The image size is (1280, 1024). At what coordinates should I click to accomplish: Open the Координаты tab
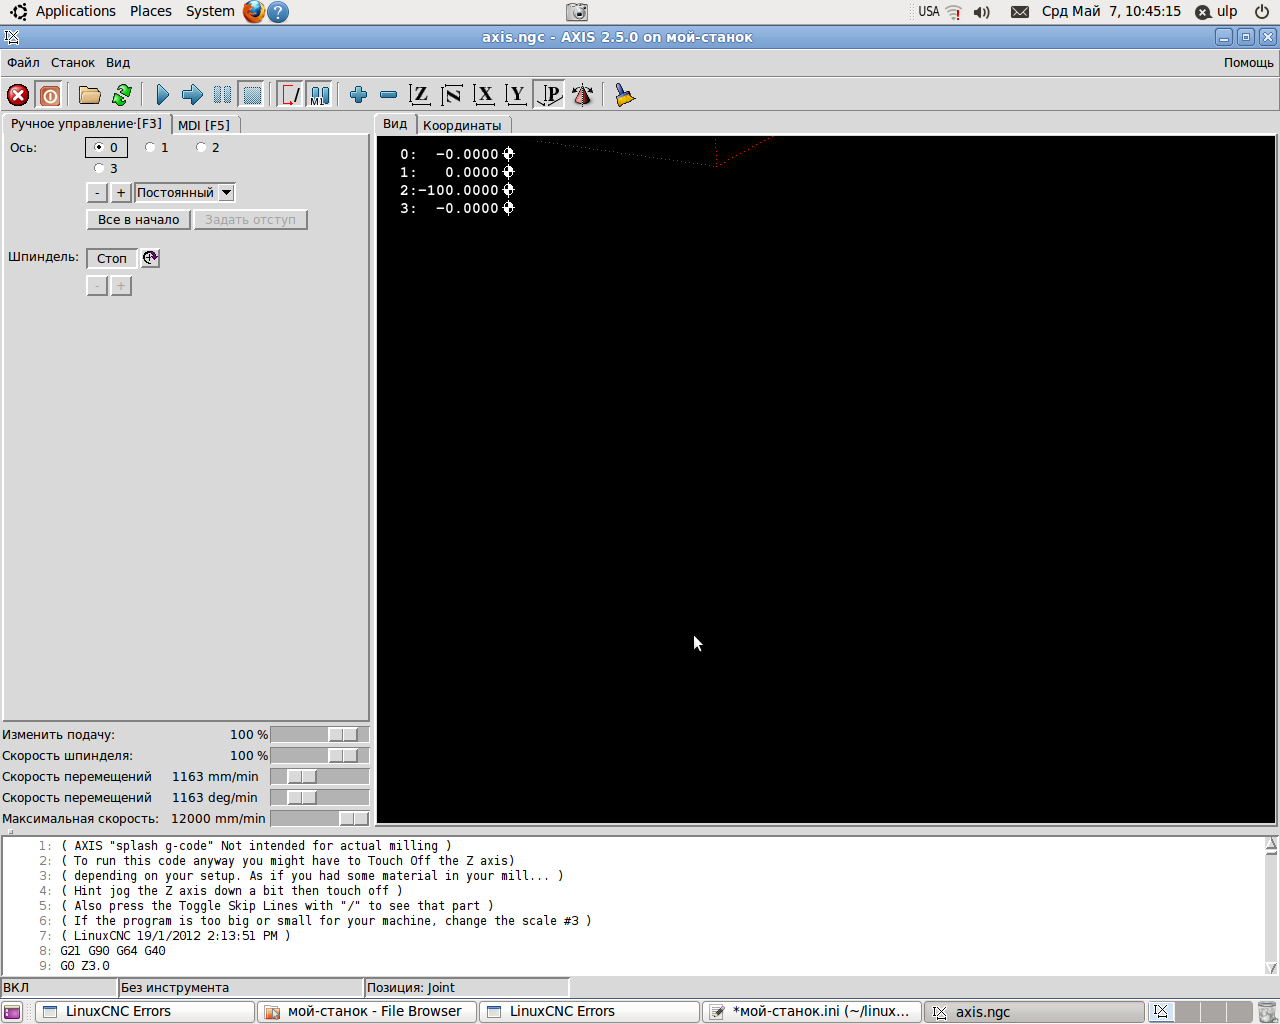point(462,125)
